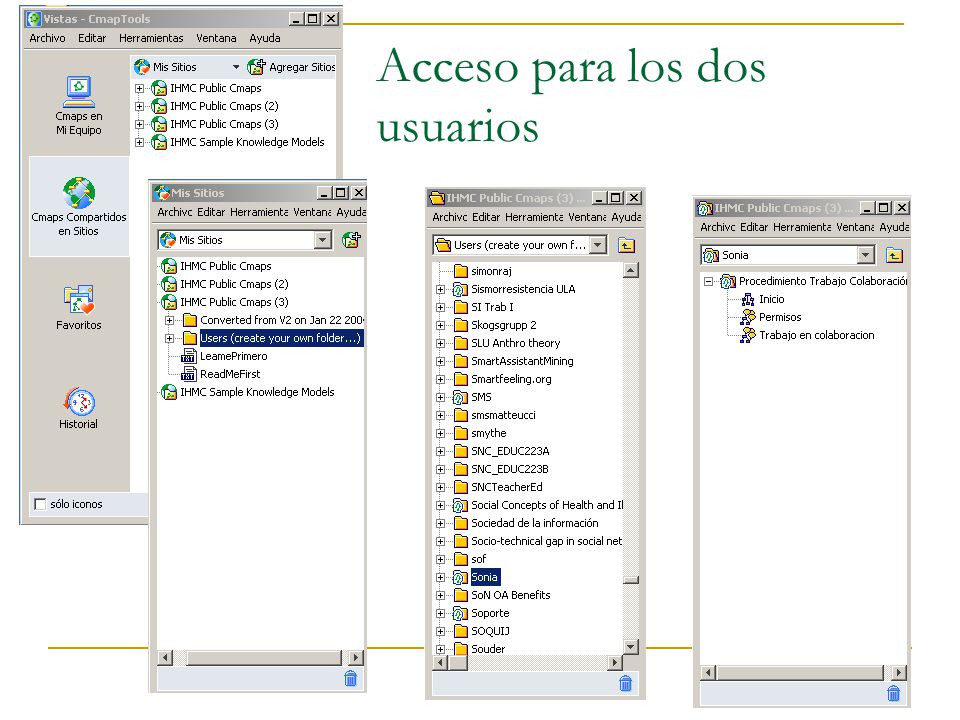Image resolution: width=960 pixels, height=720 pixels.
Task: Go up one folder in Users window
Action: pyautogui.click(x=626, y=246)
